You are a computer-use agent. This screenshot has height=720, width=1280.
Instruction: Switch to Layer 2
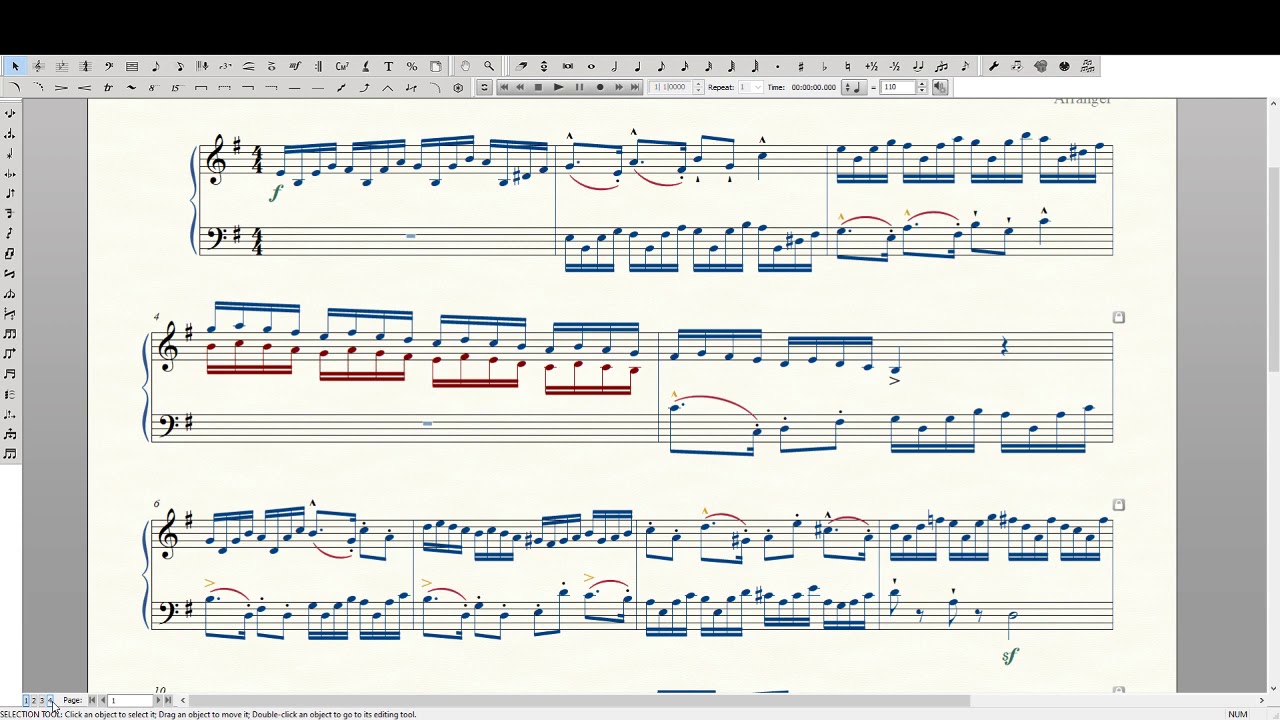(x=34, y=700)
